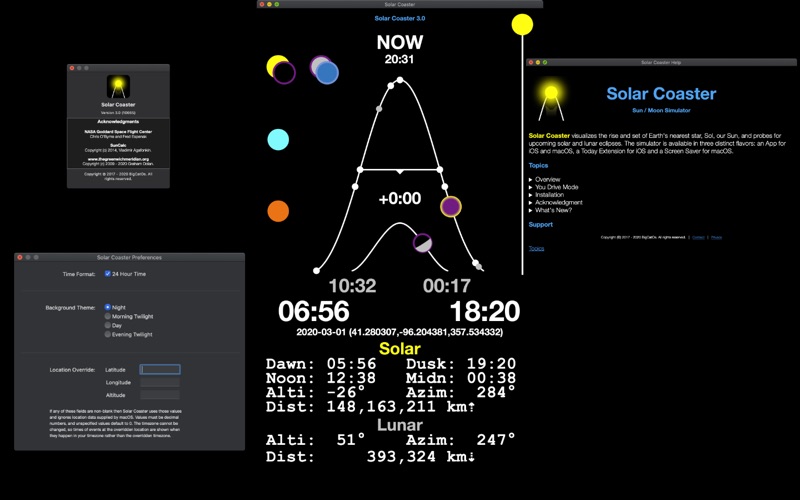Click the gray 00:17 time value

(447, 286)
